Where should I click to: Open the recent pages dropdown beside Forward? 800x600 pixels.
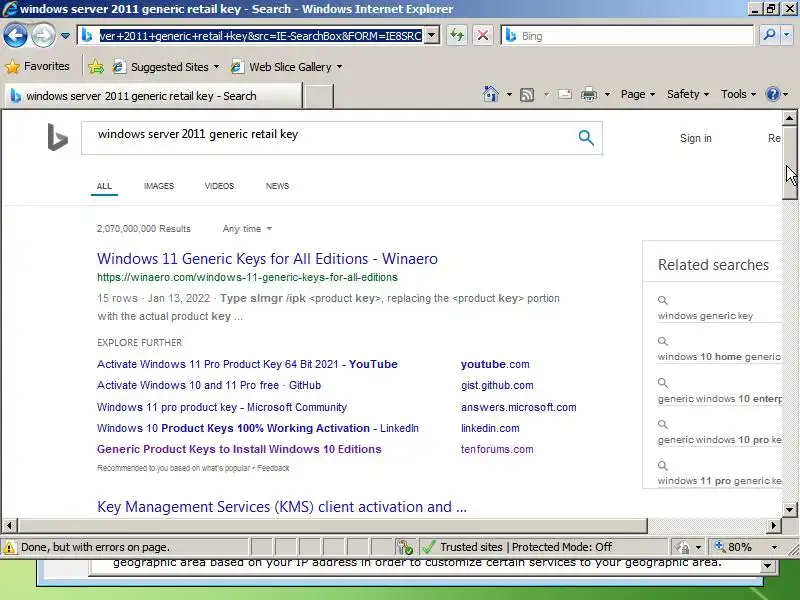65,36
